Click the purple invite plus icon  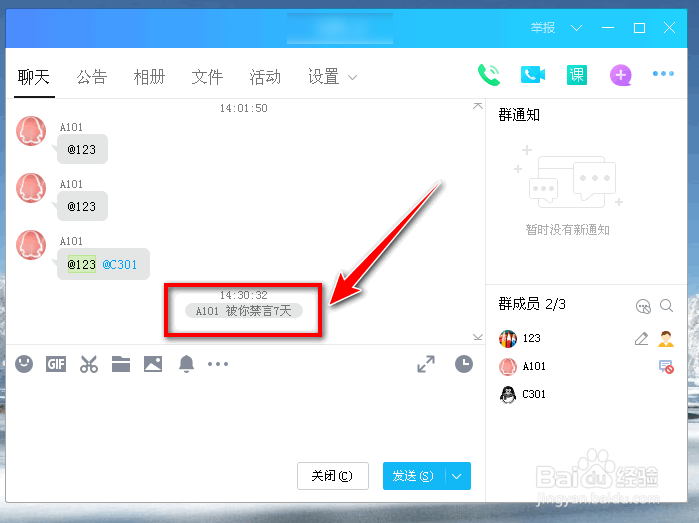coord(621,75)
